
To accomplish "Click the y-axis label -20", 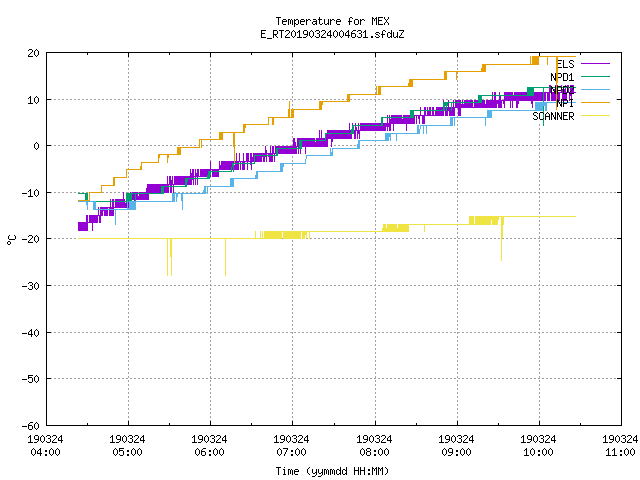I will pyautogui.click(x=31, y=239).
